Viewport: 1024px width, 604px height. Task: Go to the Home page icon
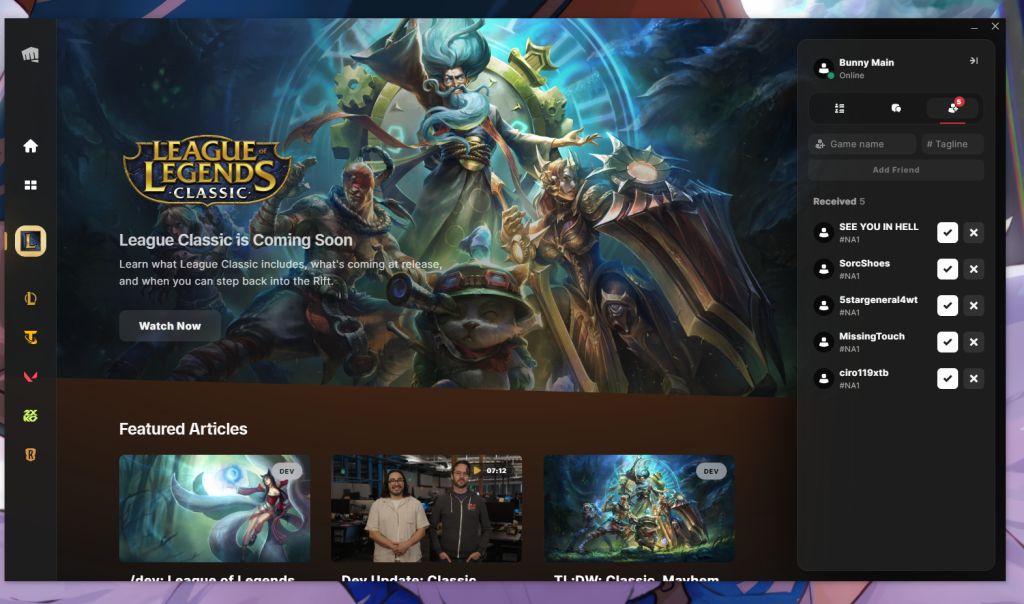point(30,146)
